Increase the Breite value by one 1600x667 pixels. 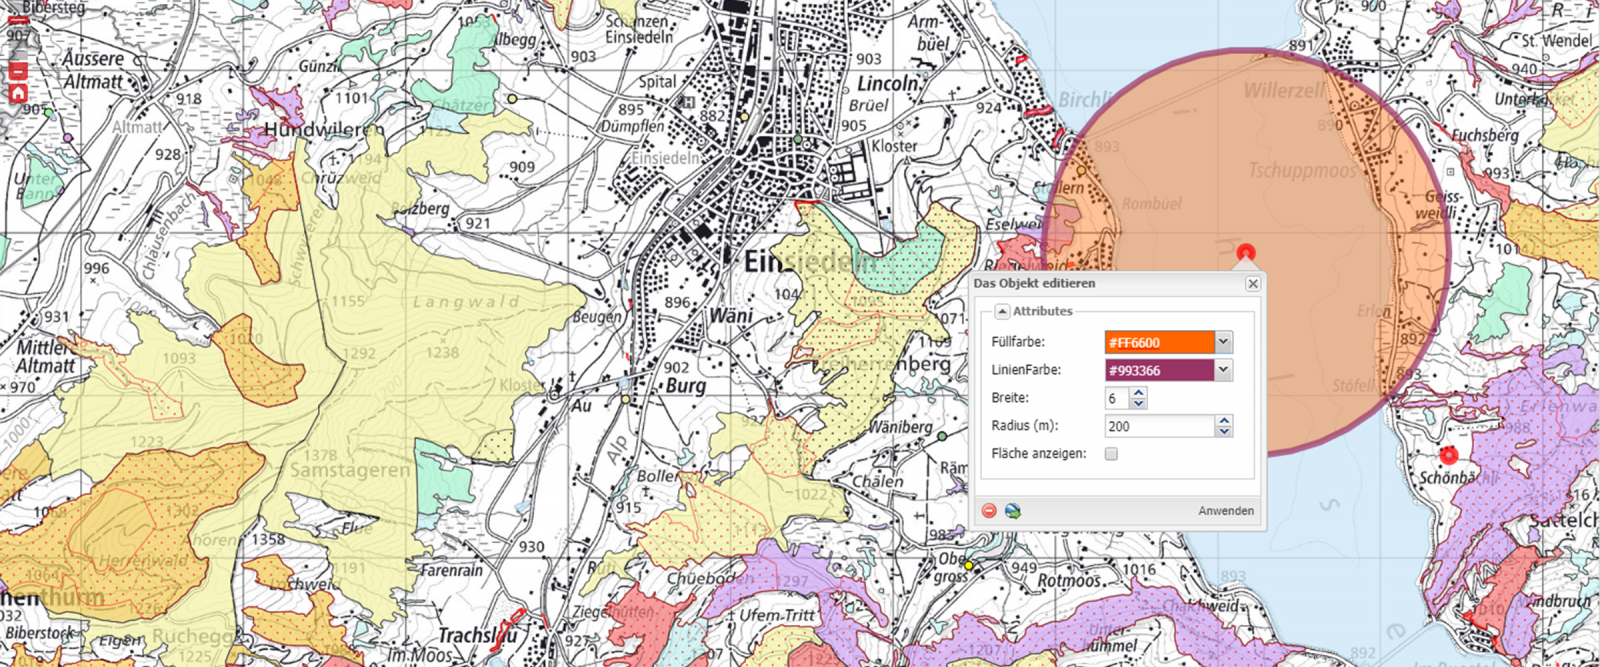click(x=1138, y=393)
